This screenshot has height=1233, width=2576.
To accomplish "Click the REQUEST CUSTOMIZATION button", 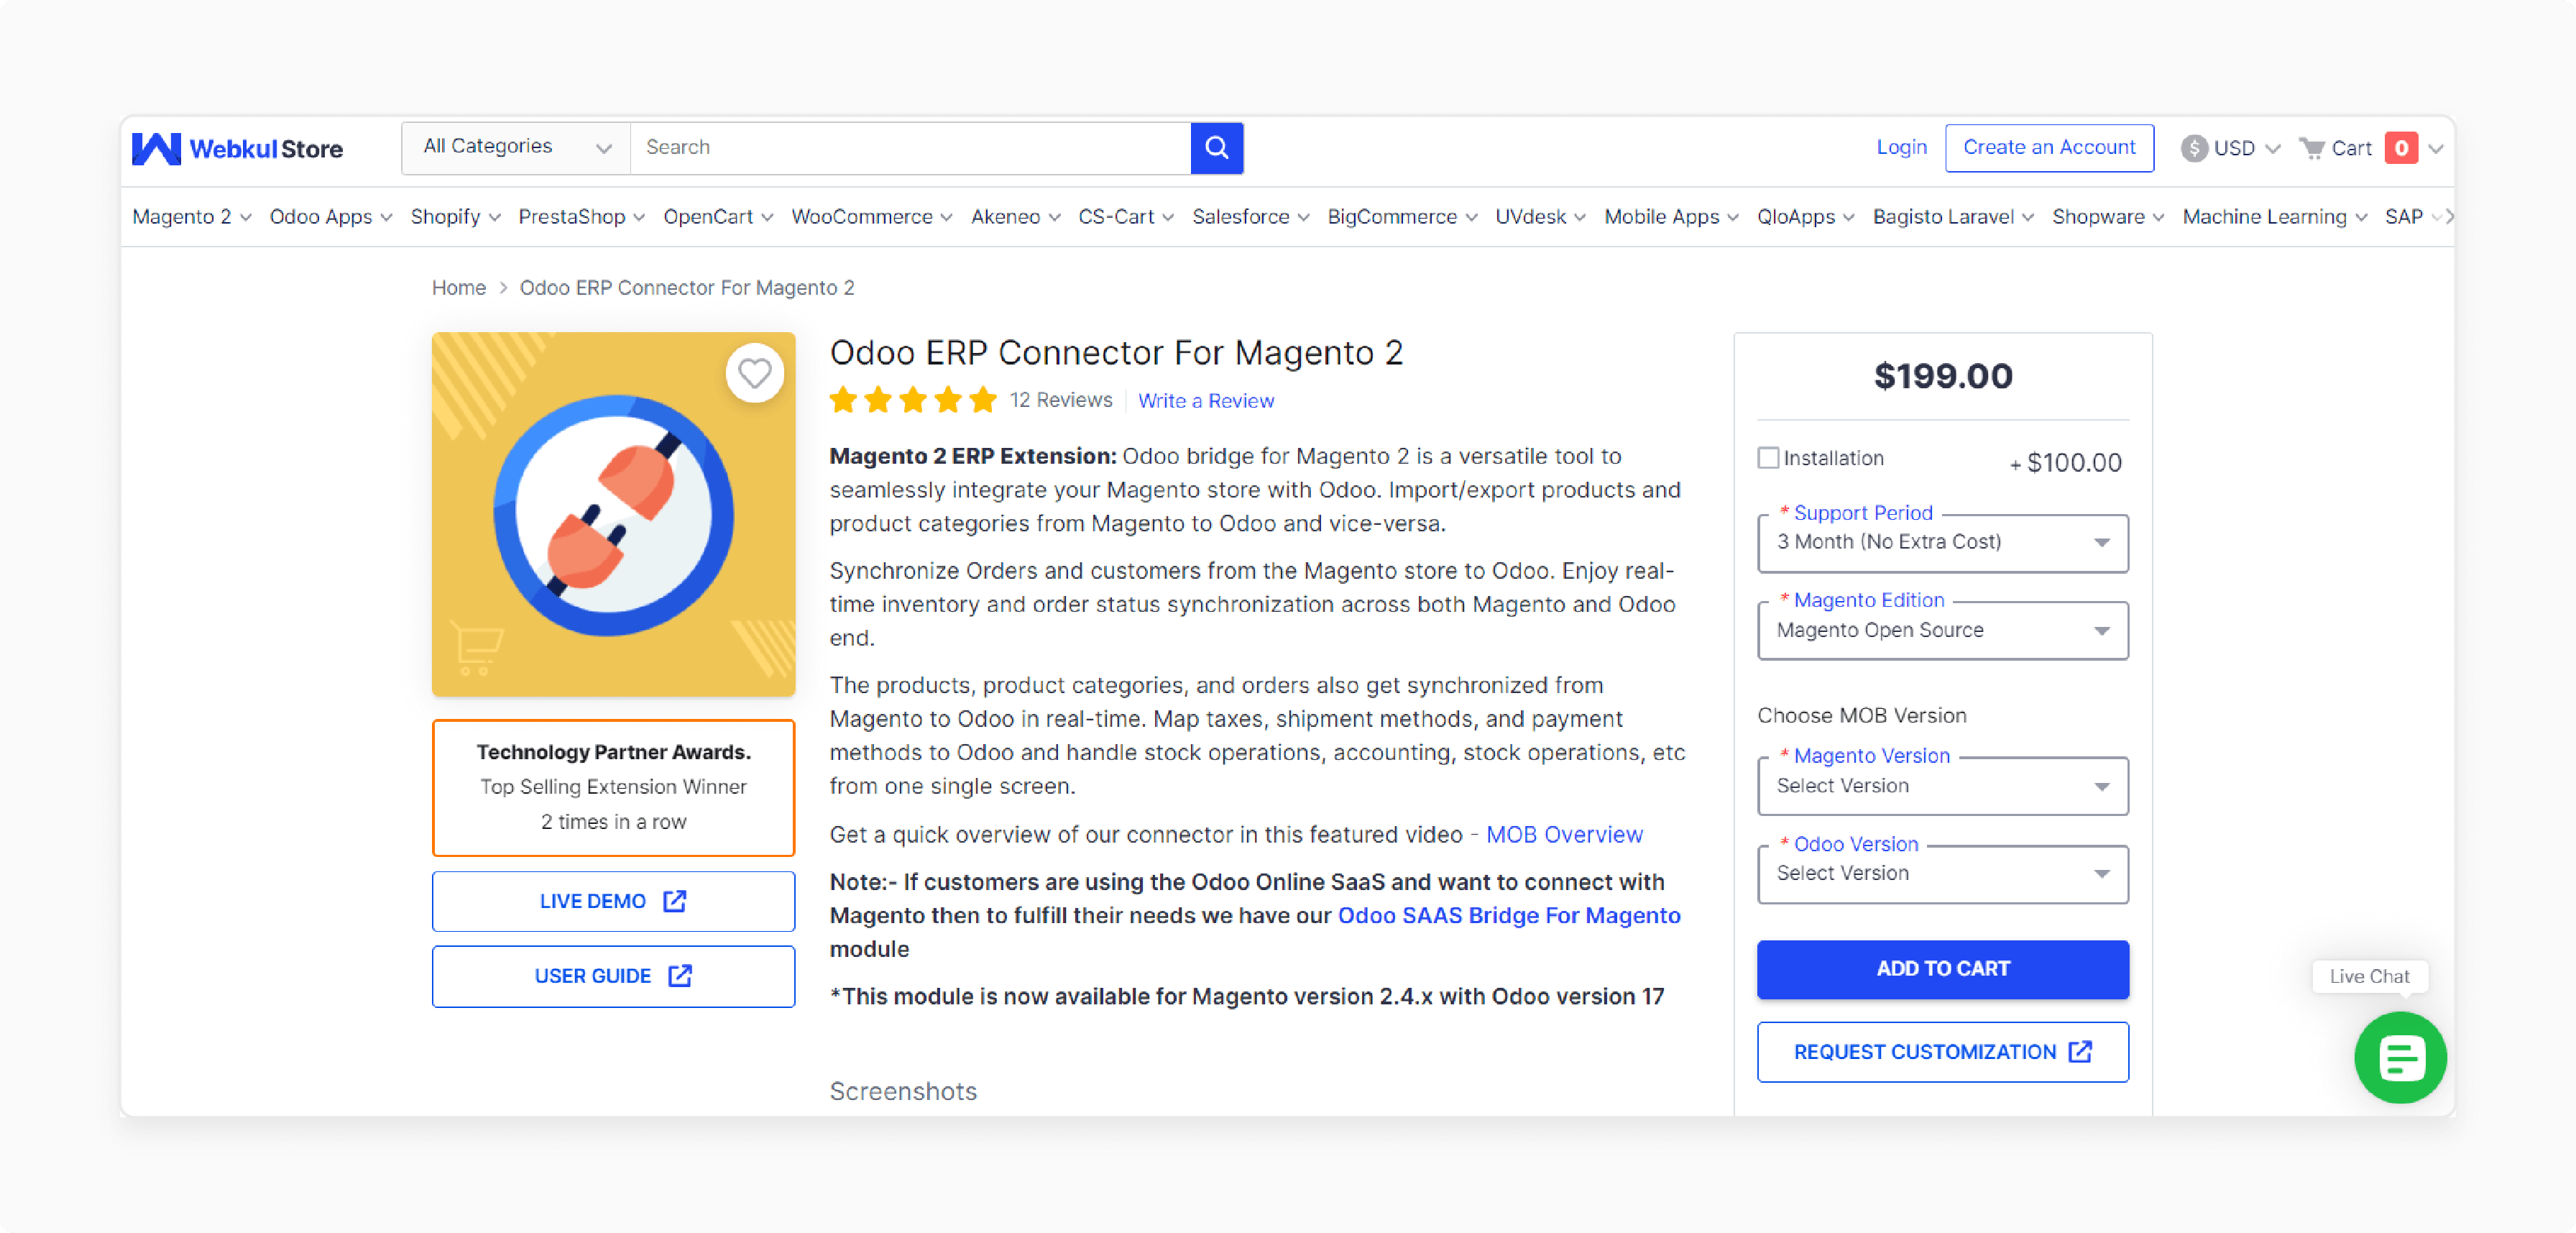I will [1942, 1052].
